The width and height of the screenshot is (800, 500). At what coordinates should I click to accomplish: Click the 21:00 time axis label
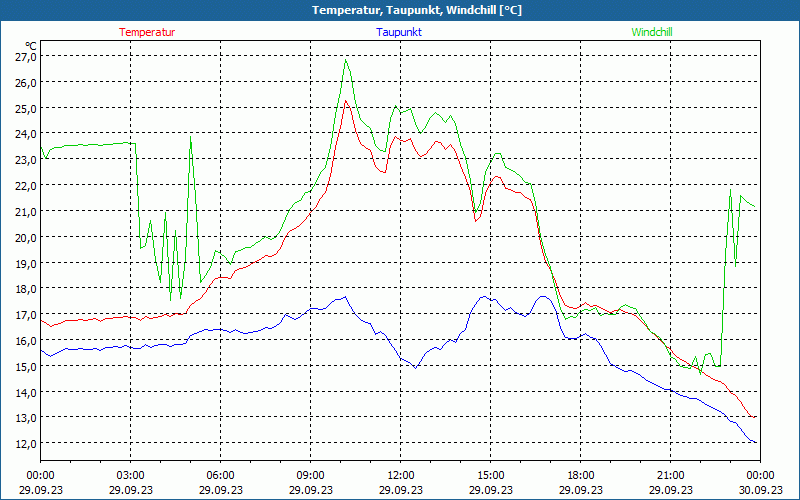pos(670,476)
